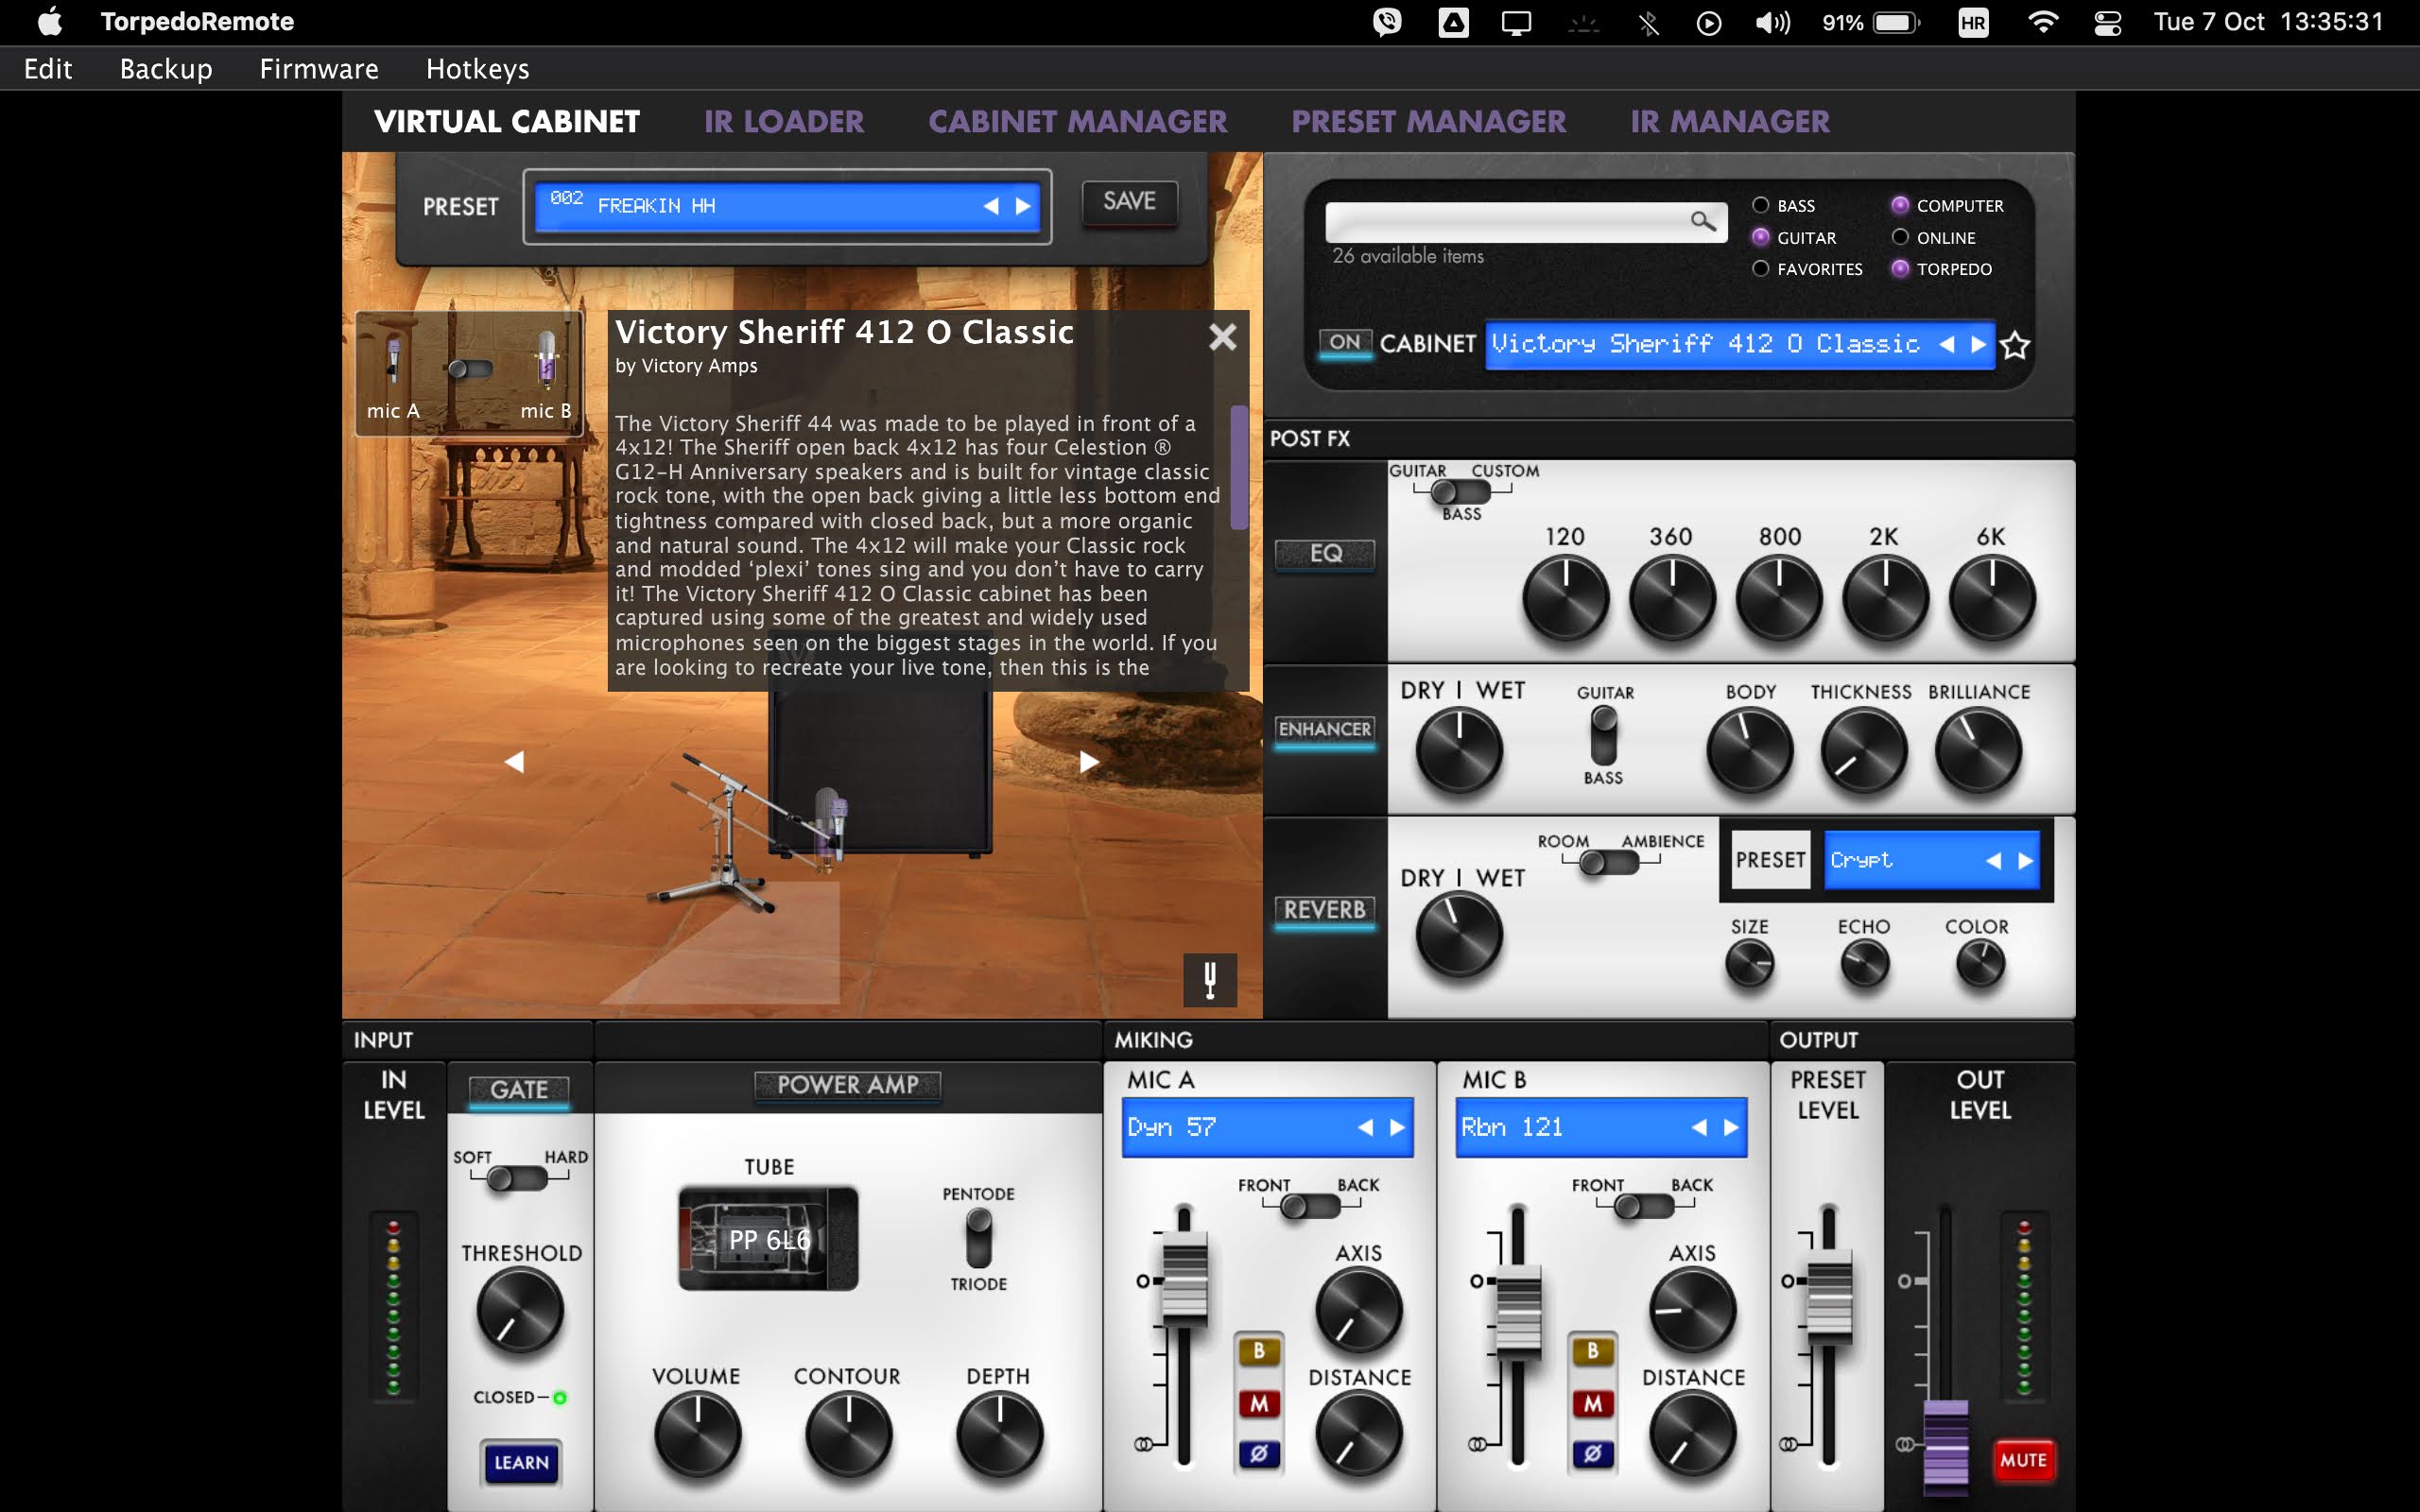Screen dimensions: 2420x1512
Task: Click the search magnifier icon
Action: pos(1702,221)
